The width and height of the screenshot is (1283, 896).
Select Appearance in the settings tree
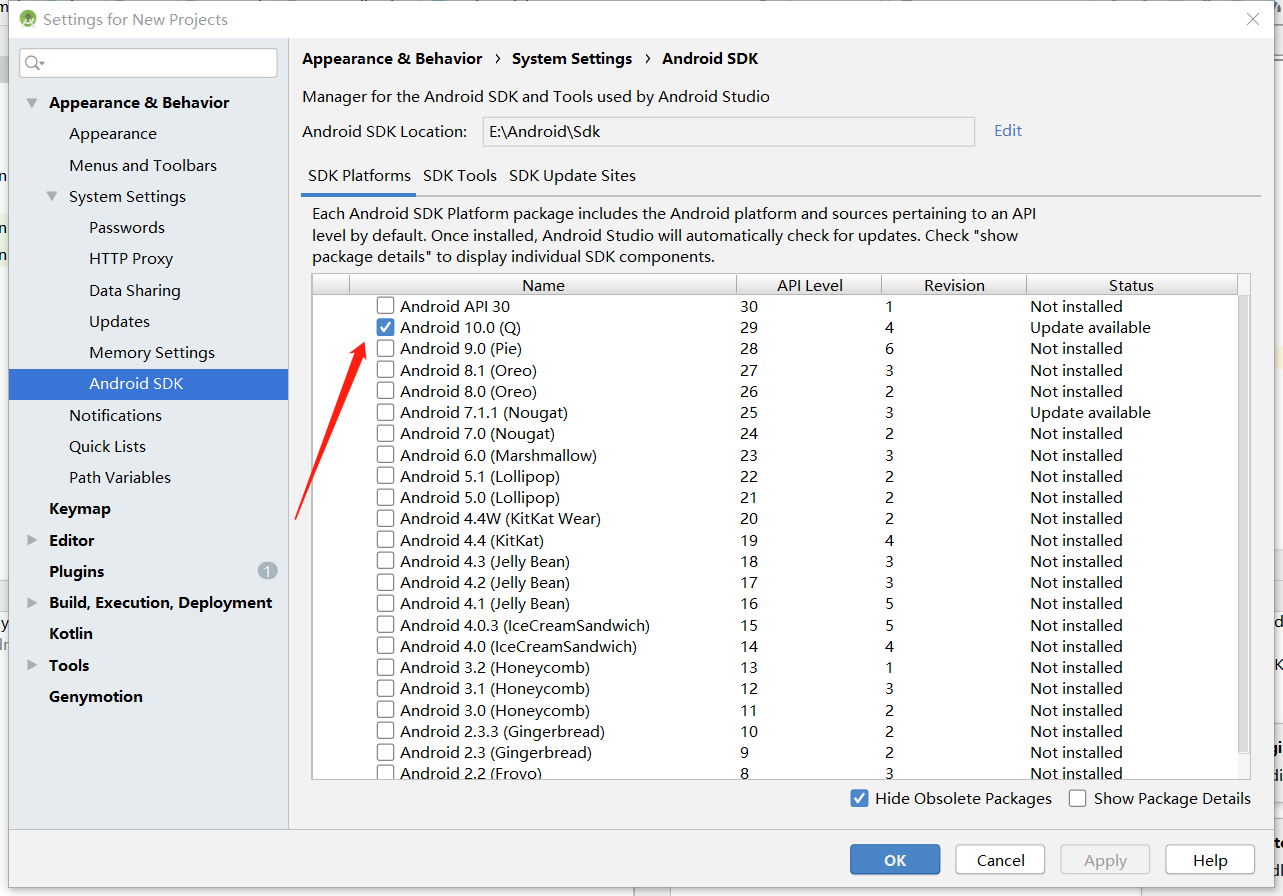pyautogui.click(x=113, y=134)
